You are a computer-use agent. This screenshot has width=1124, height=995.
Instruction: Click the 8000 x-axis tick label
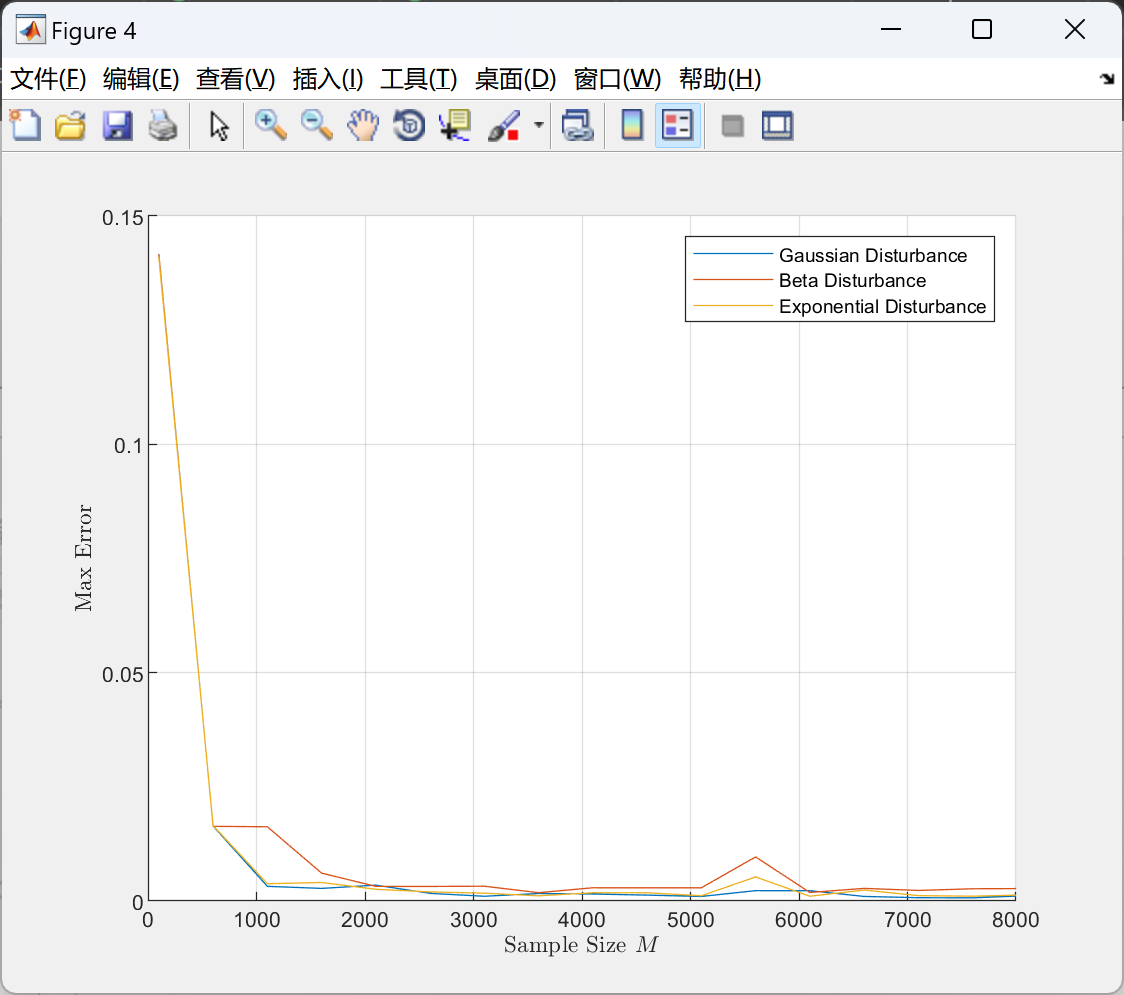pyautogui.click(x=1016, y=920)
